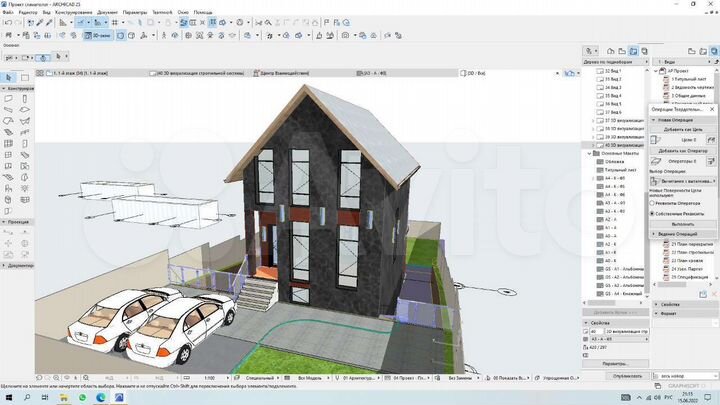Select the Marquee tool in toolbox
720x405 pixels.
26,77
